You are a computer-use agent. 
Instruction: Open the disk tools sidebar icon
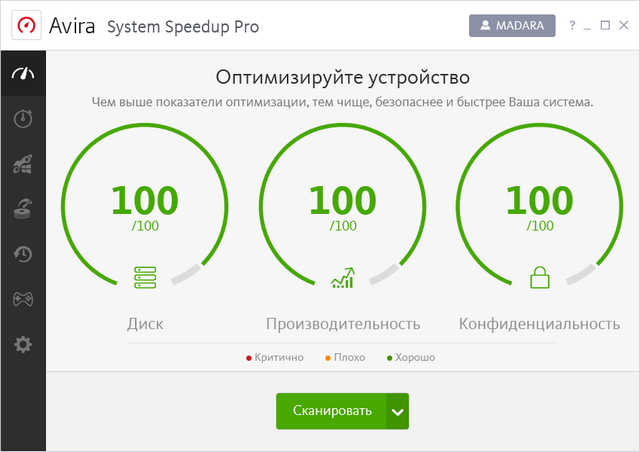click(x=23, y=209)
